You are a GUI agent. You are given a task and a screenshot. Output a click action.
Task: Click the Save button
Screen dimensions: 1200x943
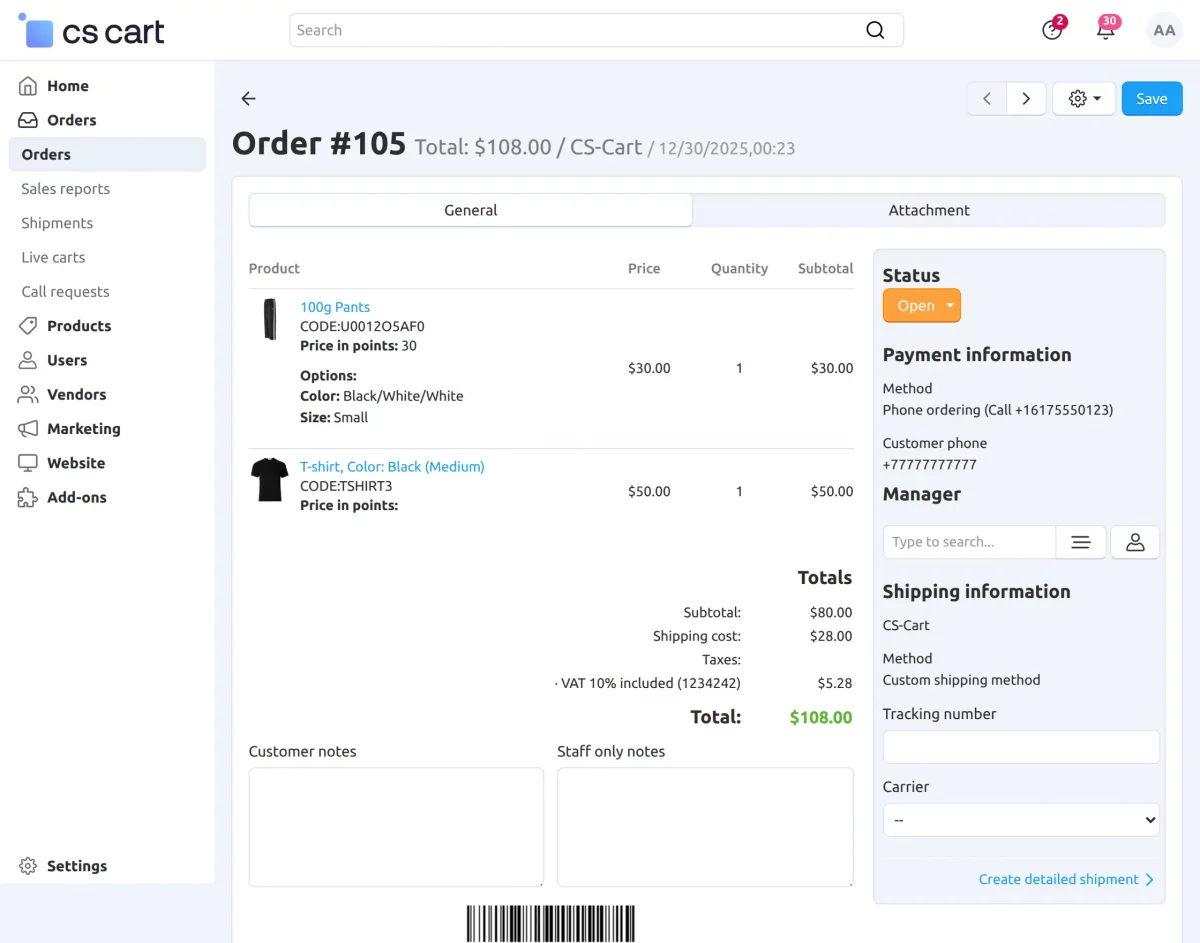tap(1151, 98)
